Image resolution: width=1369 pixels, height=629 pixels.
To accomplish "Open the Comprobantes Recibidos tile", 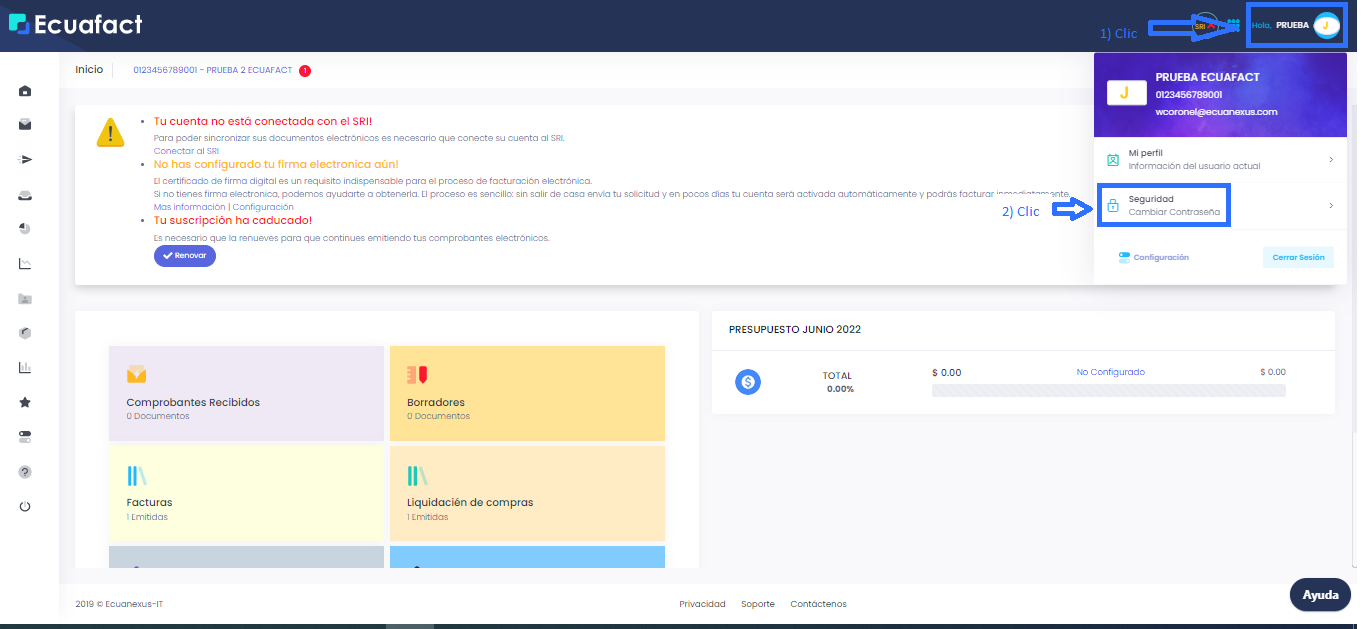I will tap(246, 393).
